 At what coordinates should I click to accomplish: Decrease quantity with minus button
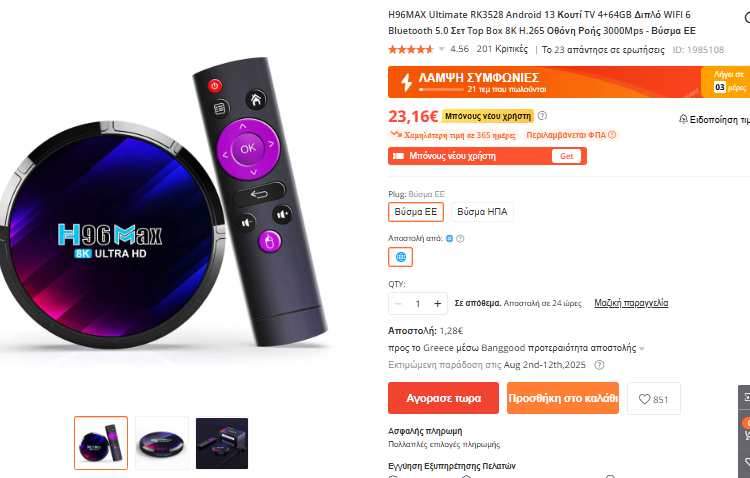398,303
